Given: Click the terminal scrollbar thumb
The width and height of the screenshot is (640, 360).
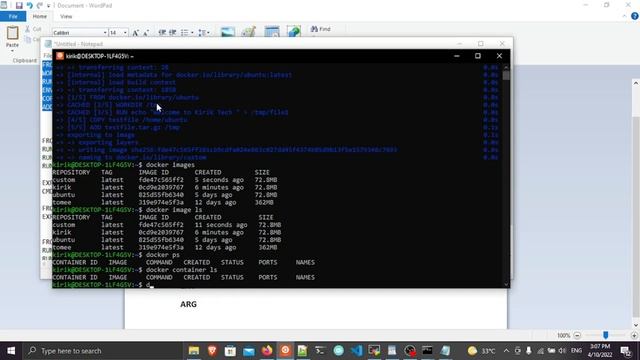Looking at the screenshot, I should click(x=506, y=76).
